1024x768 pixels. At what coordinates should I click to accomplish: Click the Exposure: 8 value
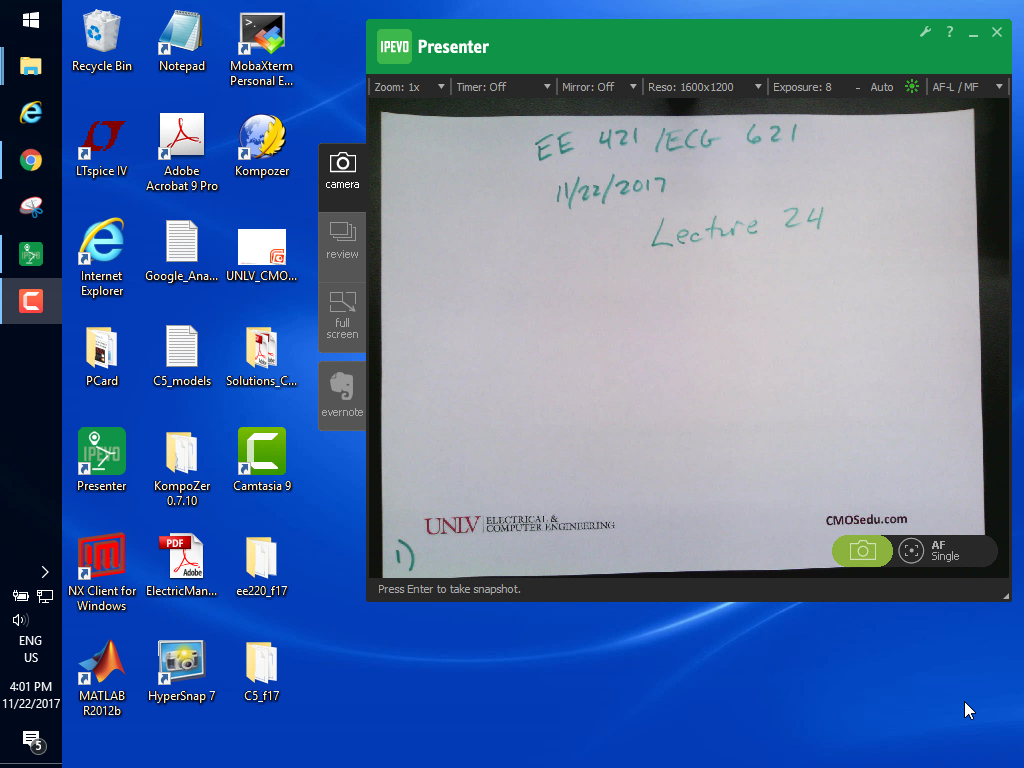click(802, 87)
